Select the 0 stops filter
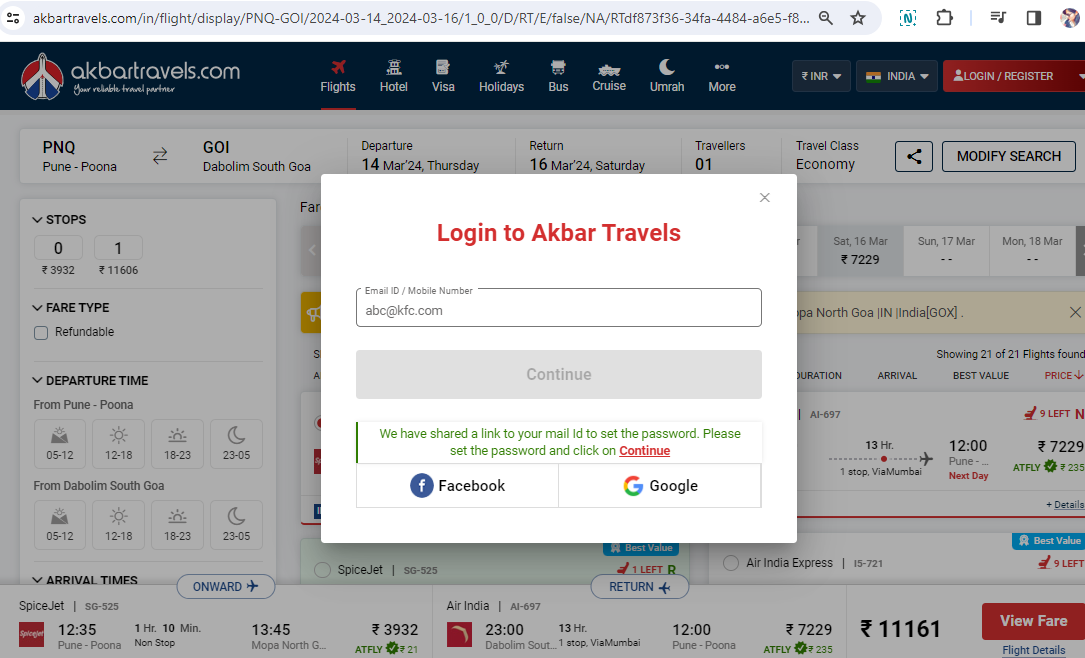Screen dimensions: 1085x658 (58, 248)
